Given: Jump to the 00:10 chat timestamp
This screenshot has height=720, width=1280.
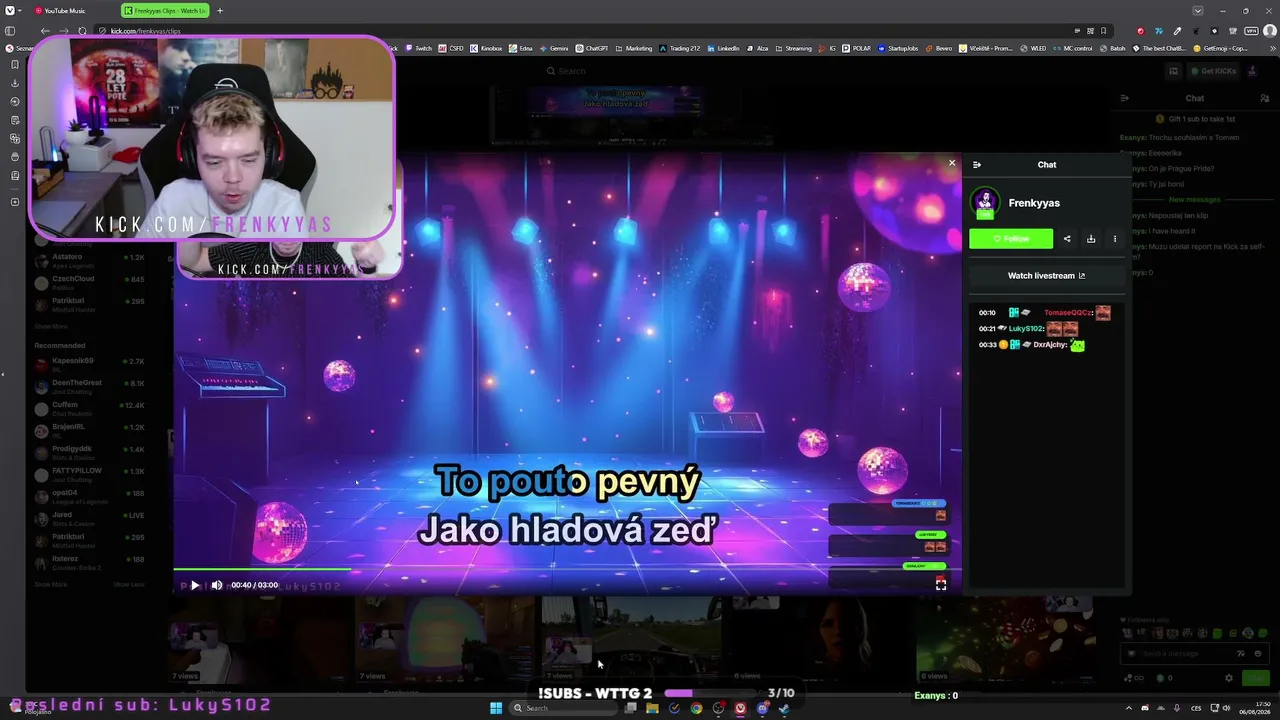Looking at the screenshot, I should (987, 313).
